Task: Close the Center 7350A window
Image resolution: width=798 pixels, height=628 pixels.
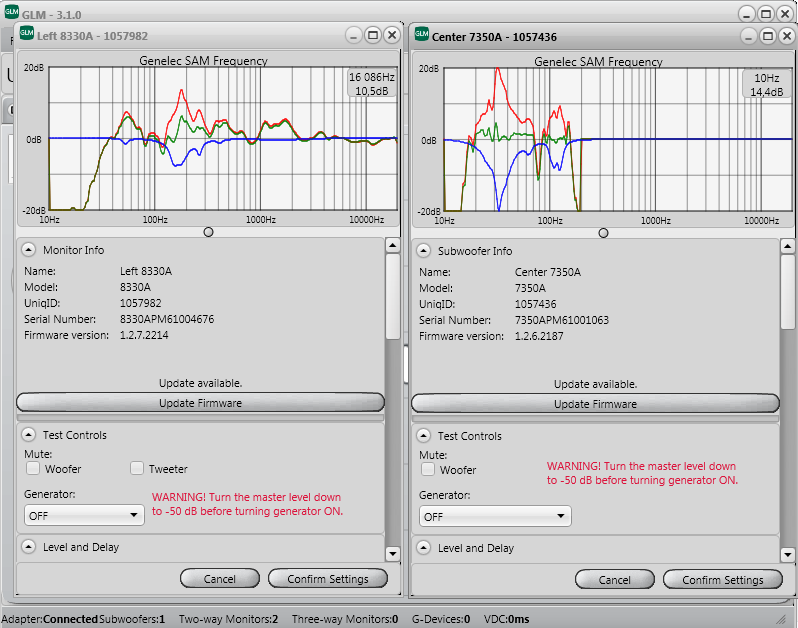Action: [787, 36]
